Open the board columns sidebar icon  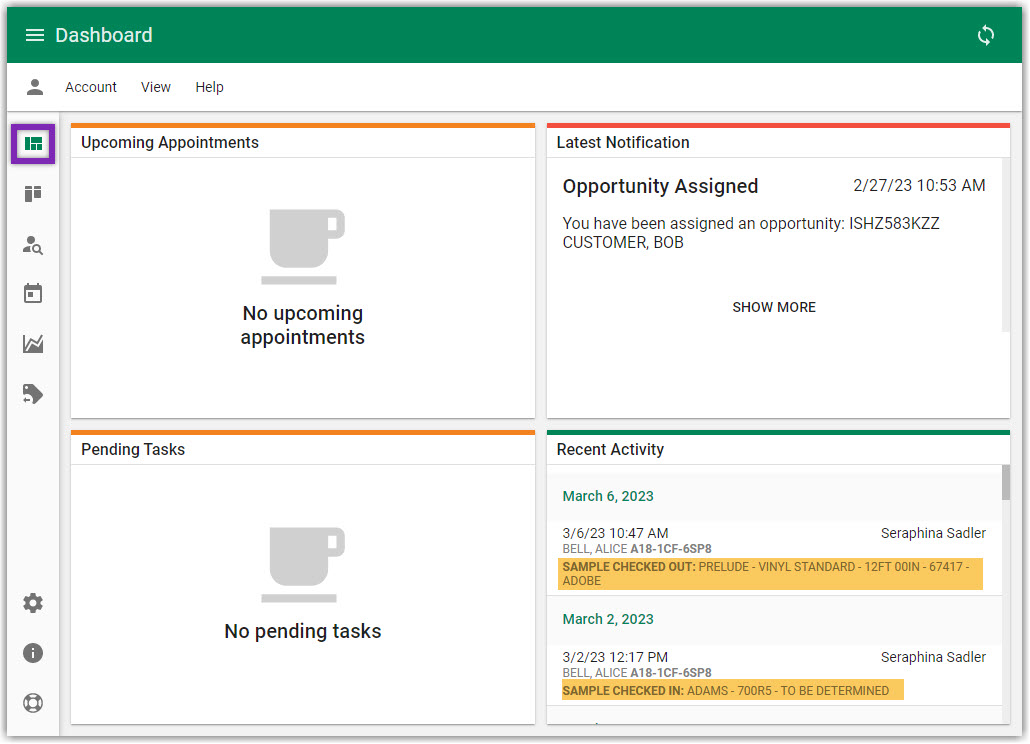33,194
